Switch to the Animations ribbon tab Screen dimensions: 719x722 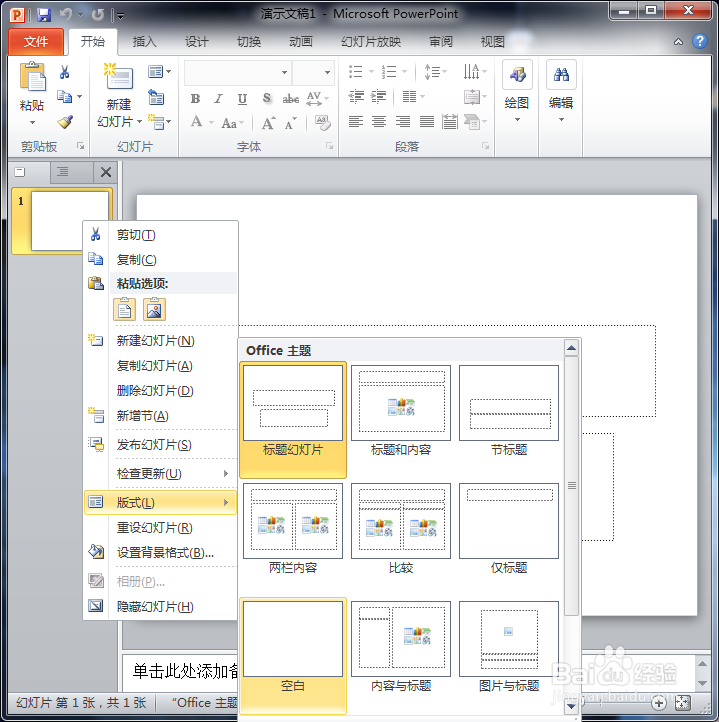[301, 42]
